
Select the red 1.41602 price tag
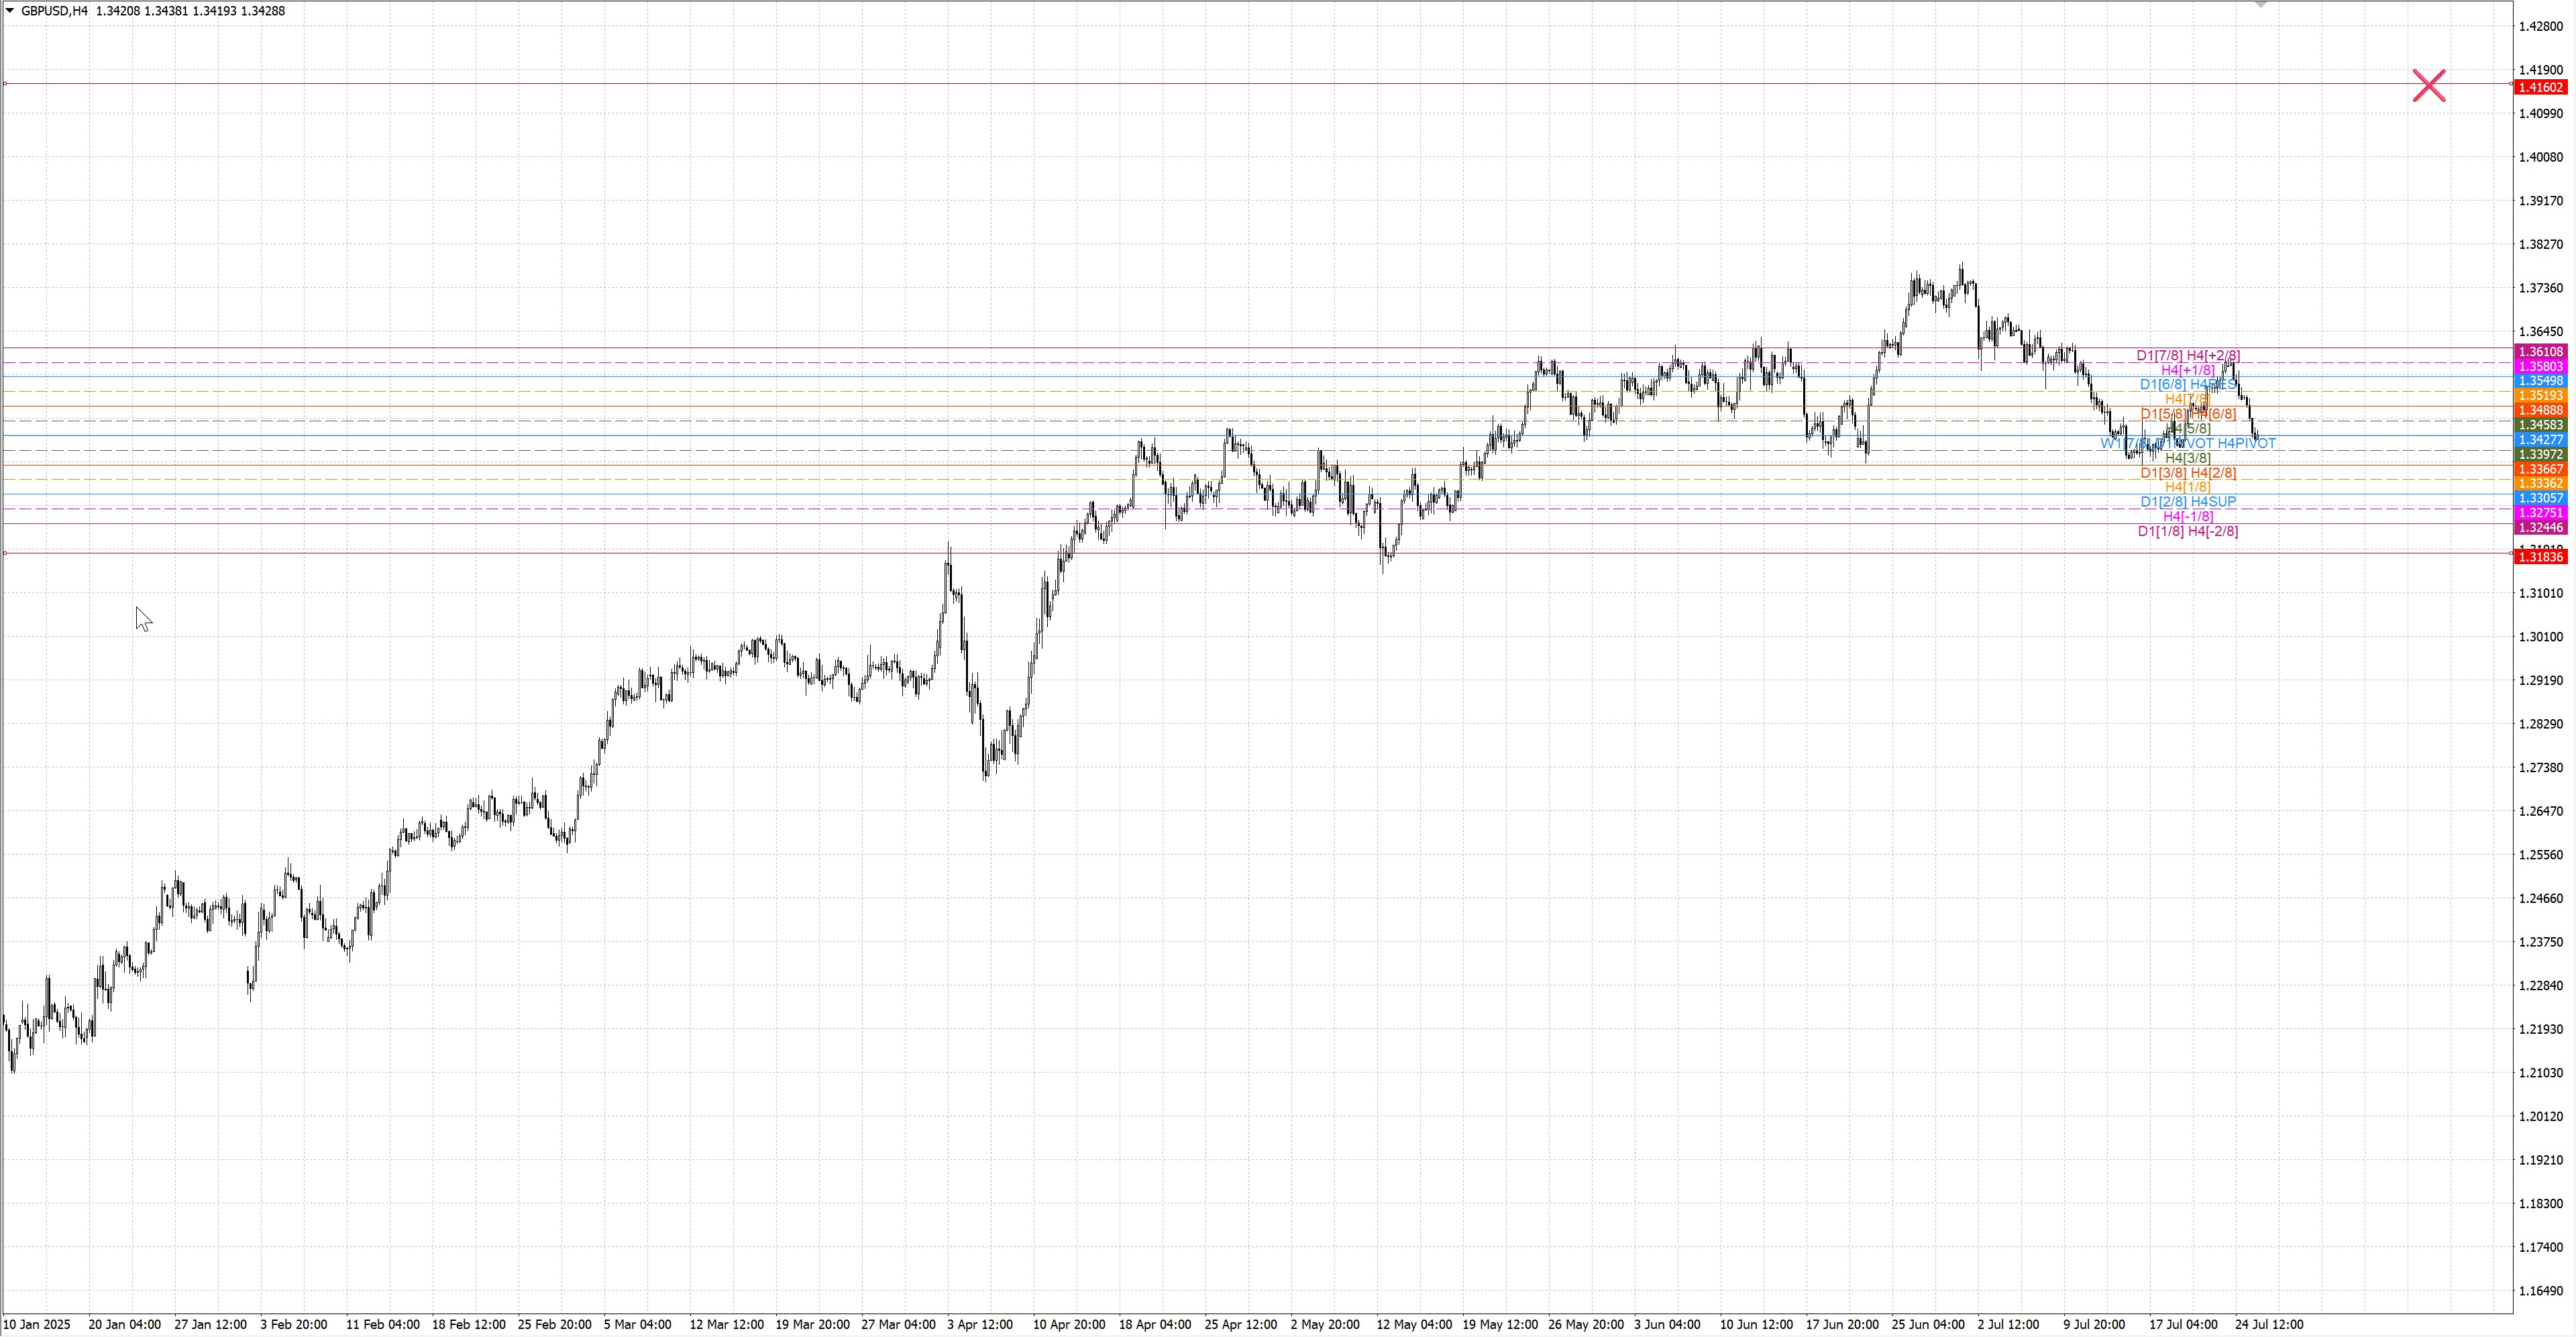2540,88
